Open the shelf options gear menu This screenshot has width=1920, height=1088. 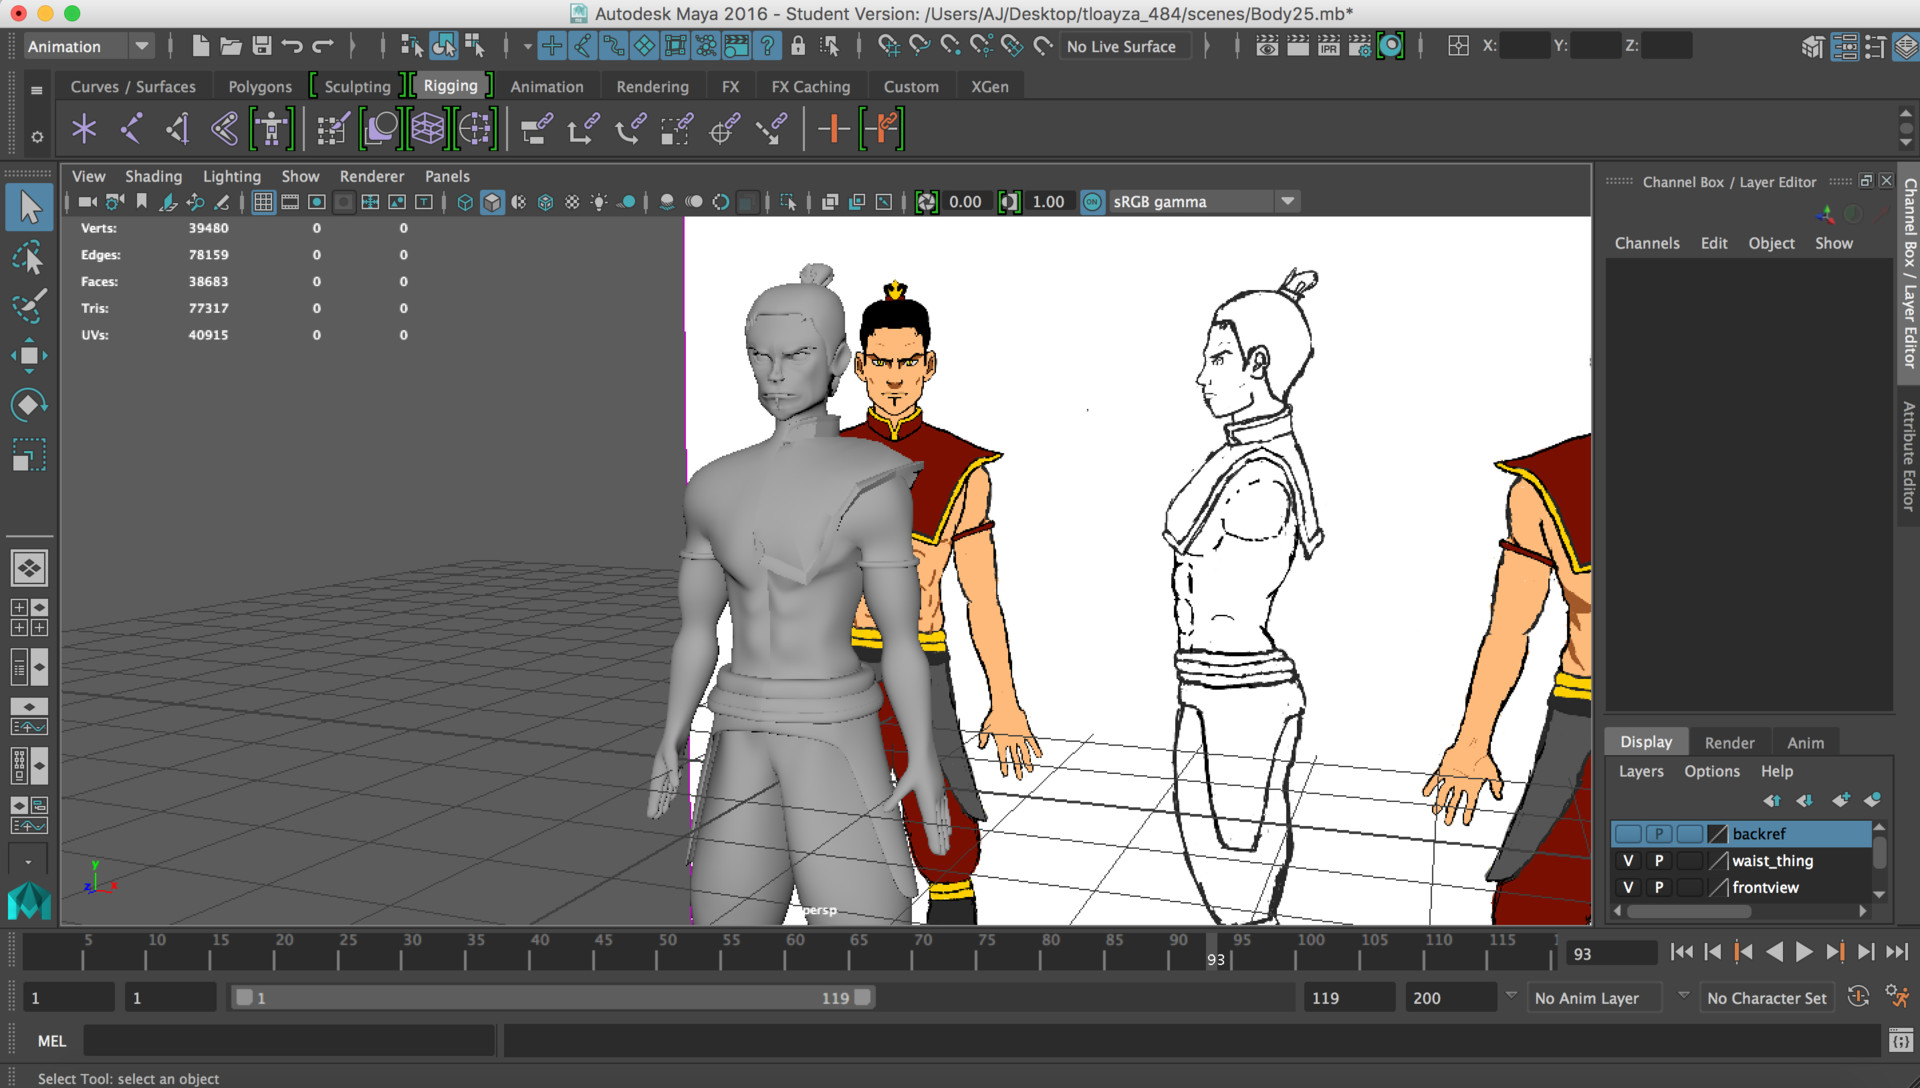37,136
